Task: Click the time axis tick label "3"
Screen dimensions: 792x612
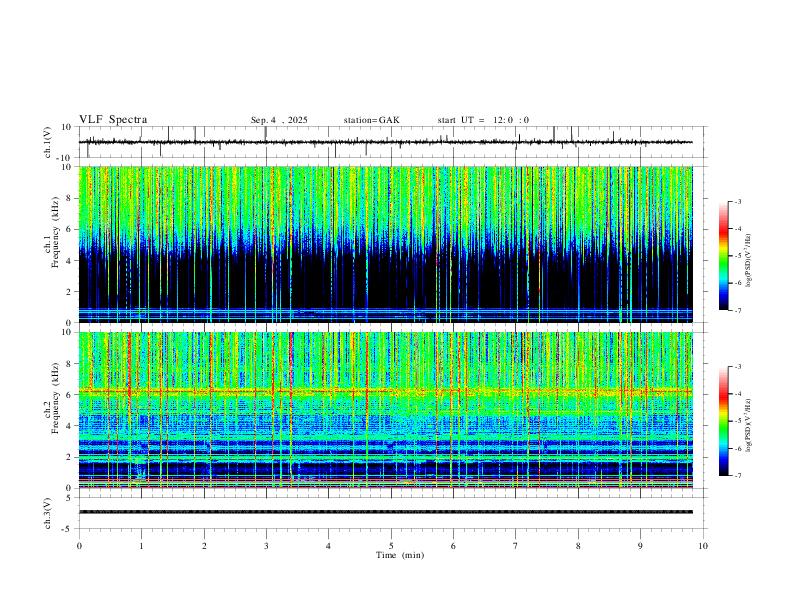Action: pos(266,546)
